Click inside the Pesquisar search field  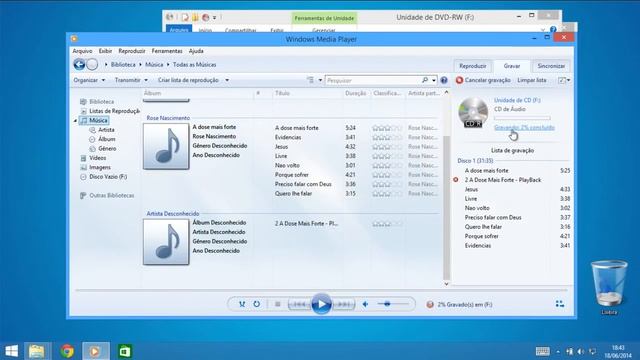tap(373, 80)
